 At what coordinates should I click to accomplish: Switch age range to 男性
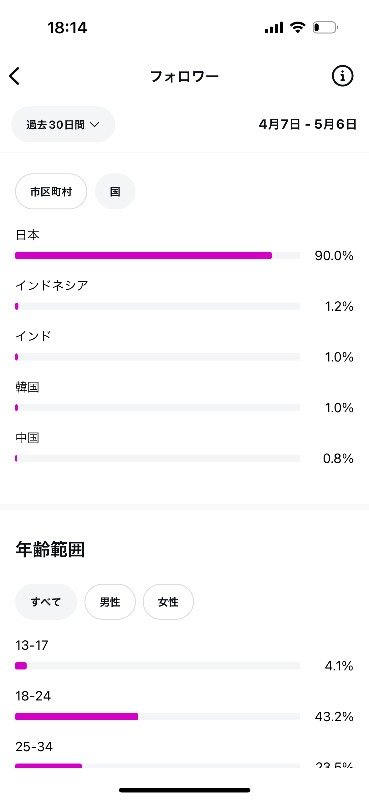[110, 602]
